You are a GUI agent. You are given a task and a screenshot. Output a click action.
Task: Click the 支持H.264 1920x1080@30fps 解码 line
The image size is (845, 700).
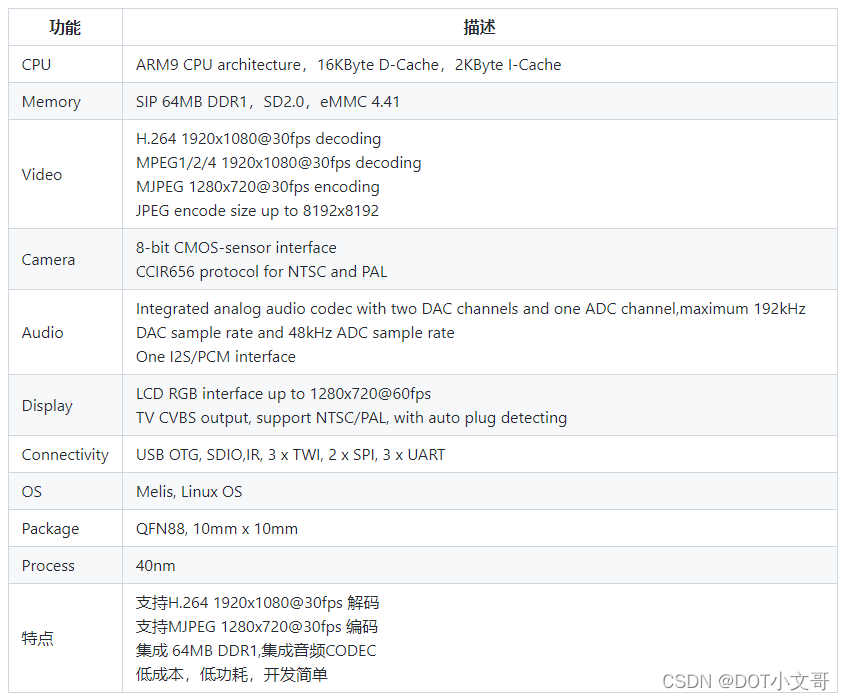click(258, 603)
